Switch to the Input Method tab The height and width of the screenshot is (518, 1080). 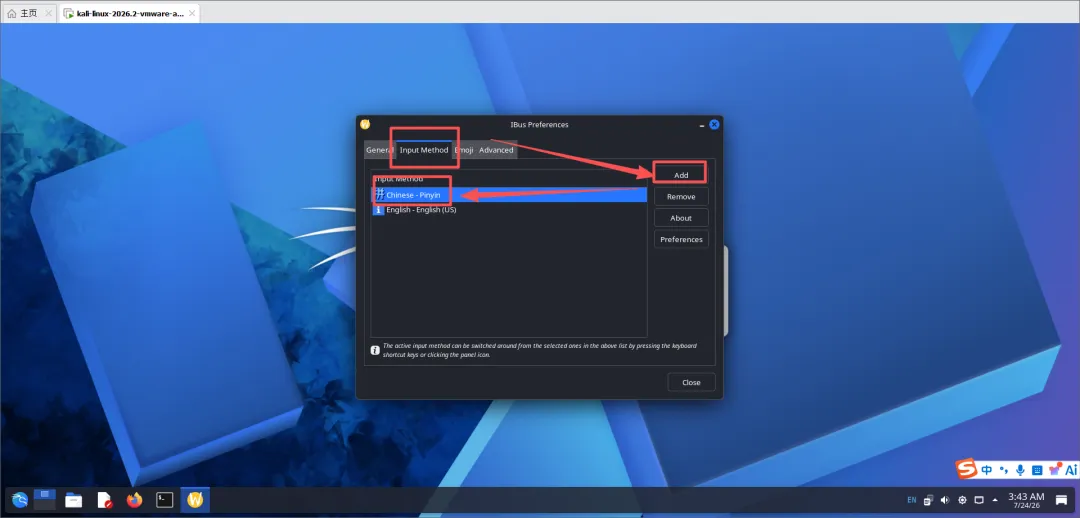click(x=424, y=150)
